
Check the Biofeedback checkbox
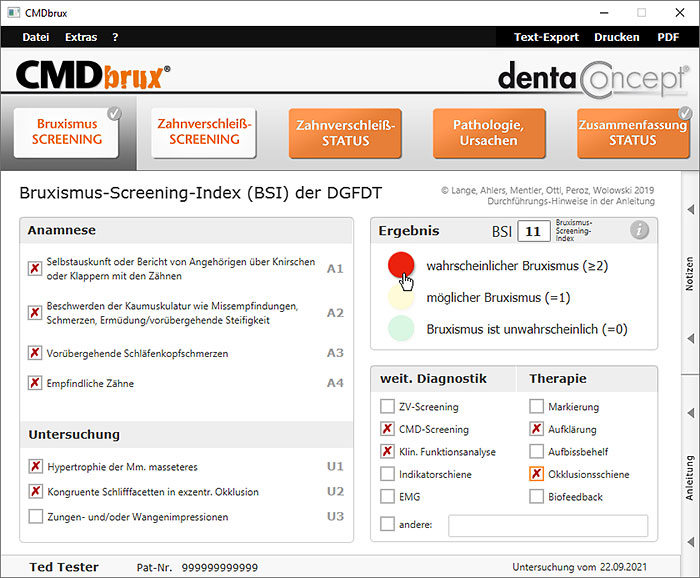point(536,496)
